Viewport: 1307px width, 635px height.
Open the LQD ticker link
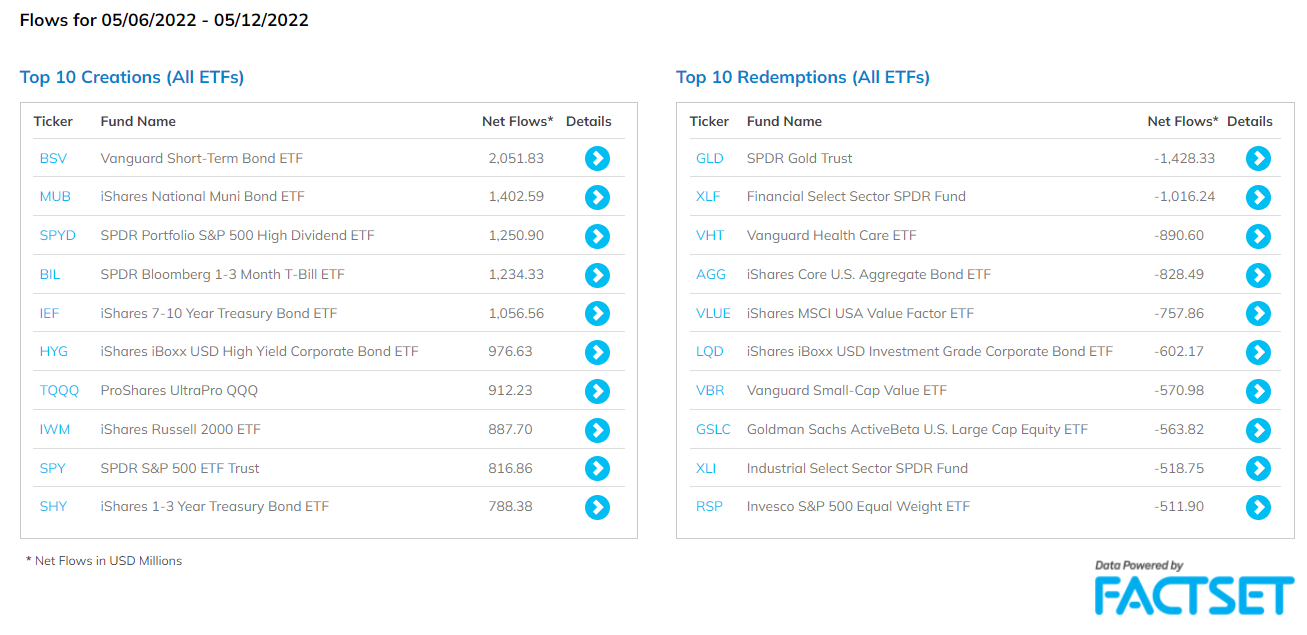point(710,352)
